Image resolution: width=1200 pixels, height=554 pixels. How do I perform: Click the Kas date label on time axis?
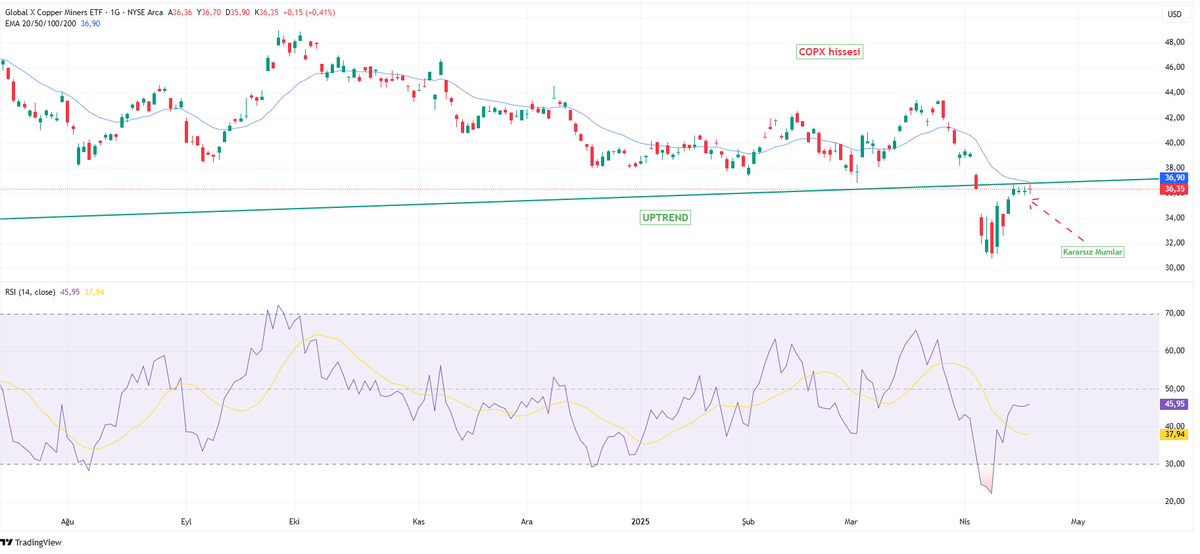(420, 522)
